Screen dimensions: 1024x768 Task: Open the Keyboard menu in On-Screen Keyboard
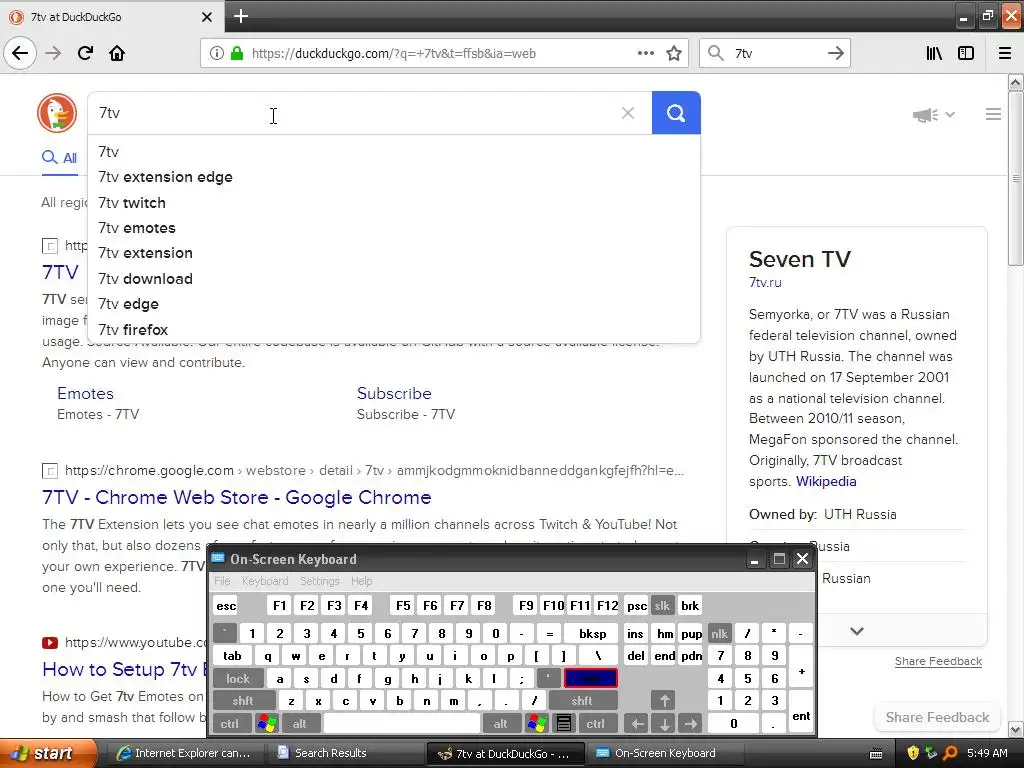(x=264, y=581)
